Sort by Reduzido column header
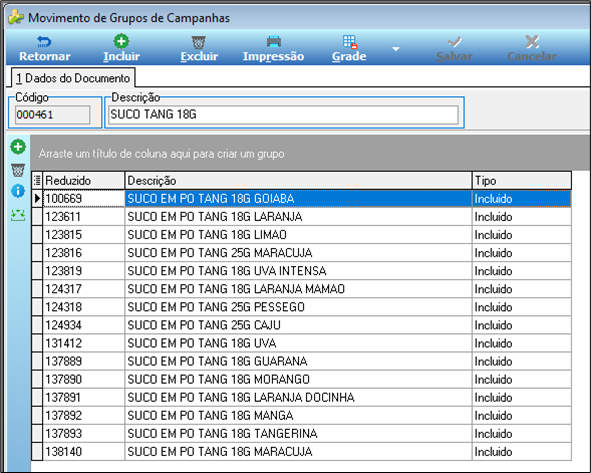This screenshot has width=591, height=473. point(84,181)
